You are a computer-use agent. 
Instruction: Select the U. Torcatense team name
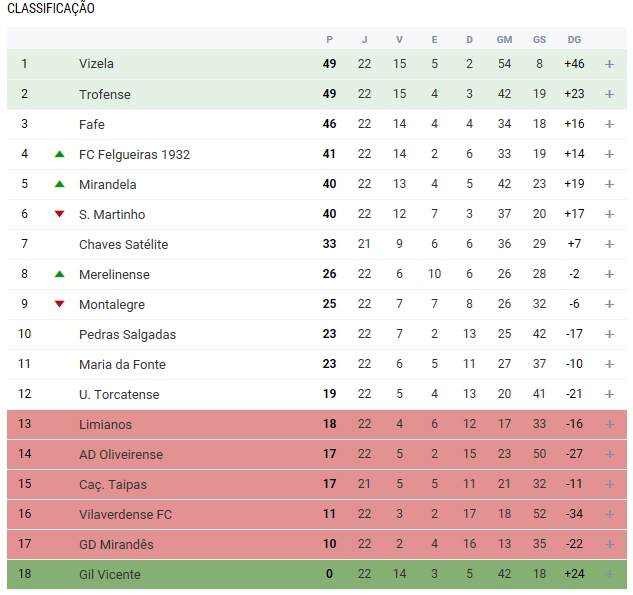point(119,394)
